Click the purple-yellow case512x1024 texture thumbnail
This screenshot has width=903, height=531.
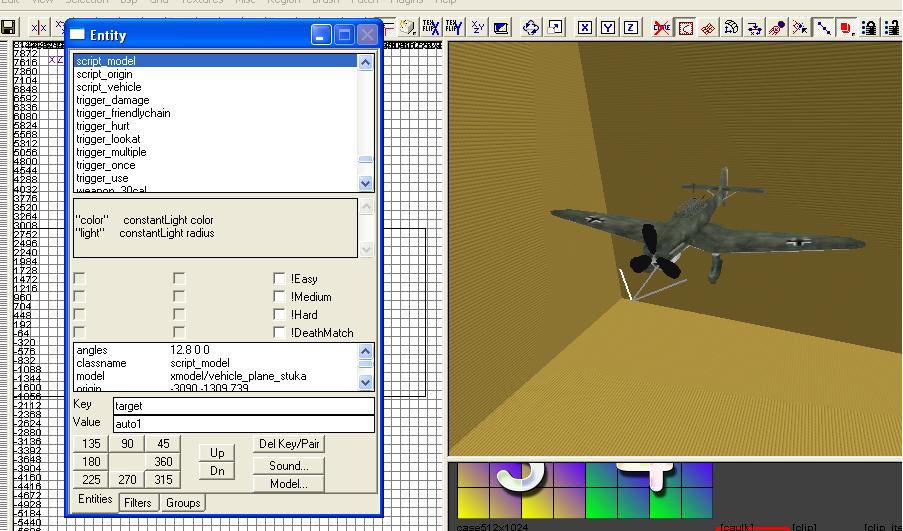[521, 491]
